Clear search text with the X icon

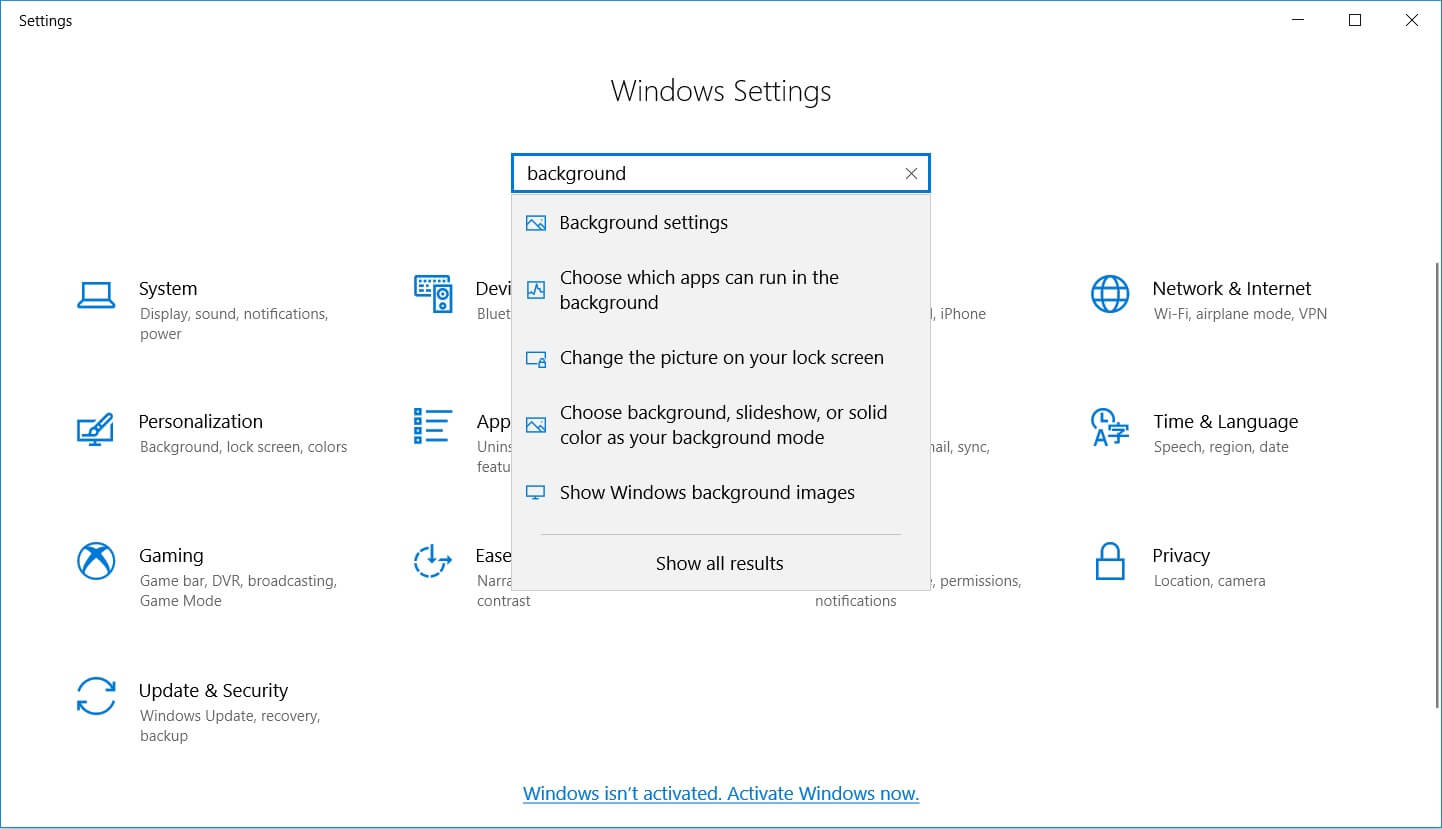click(x=911, y=173)
